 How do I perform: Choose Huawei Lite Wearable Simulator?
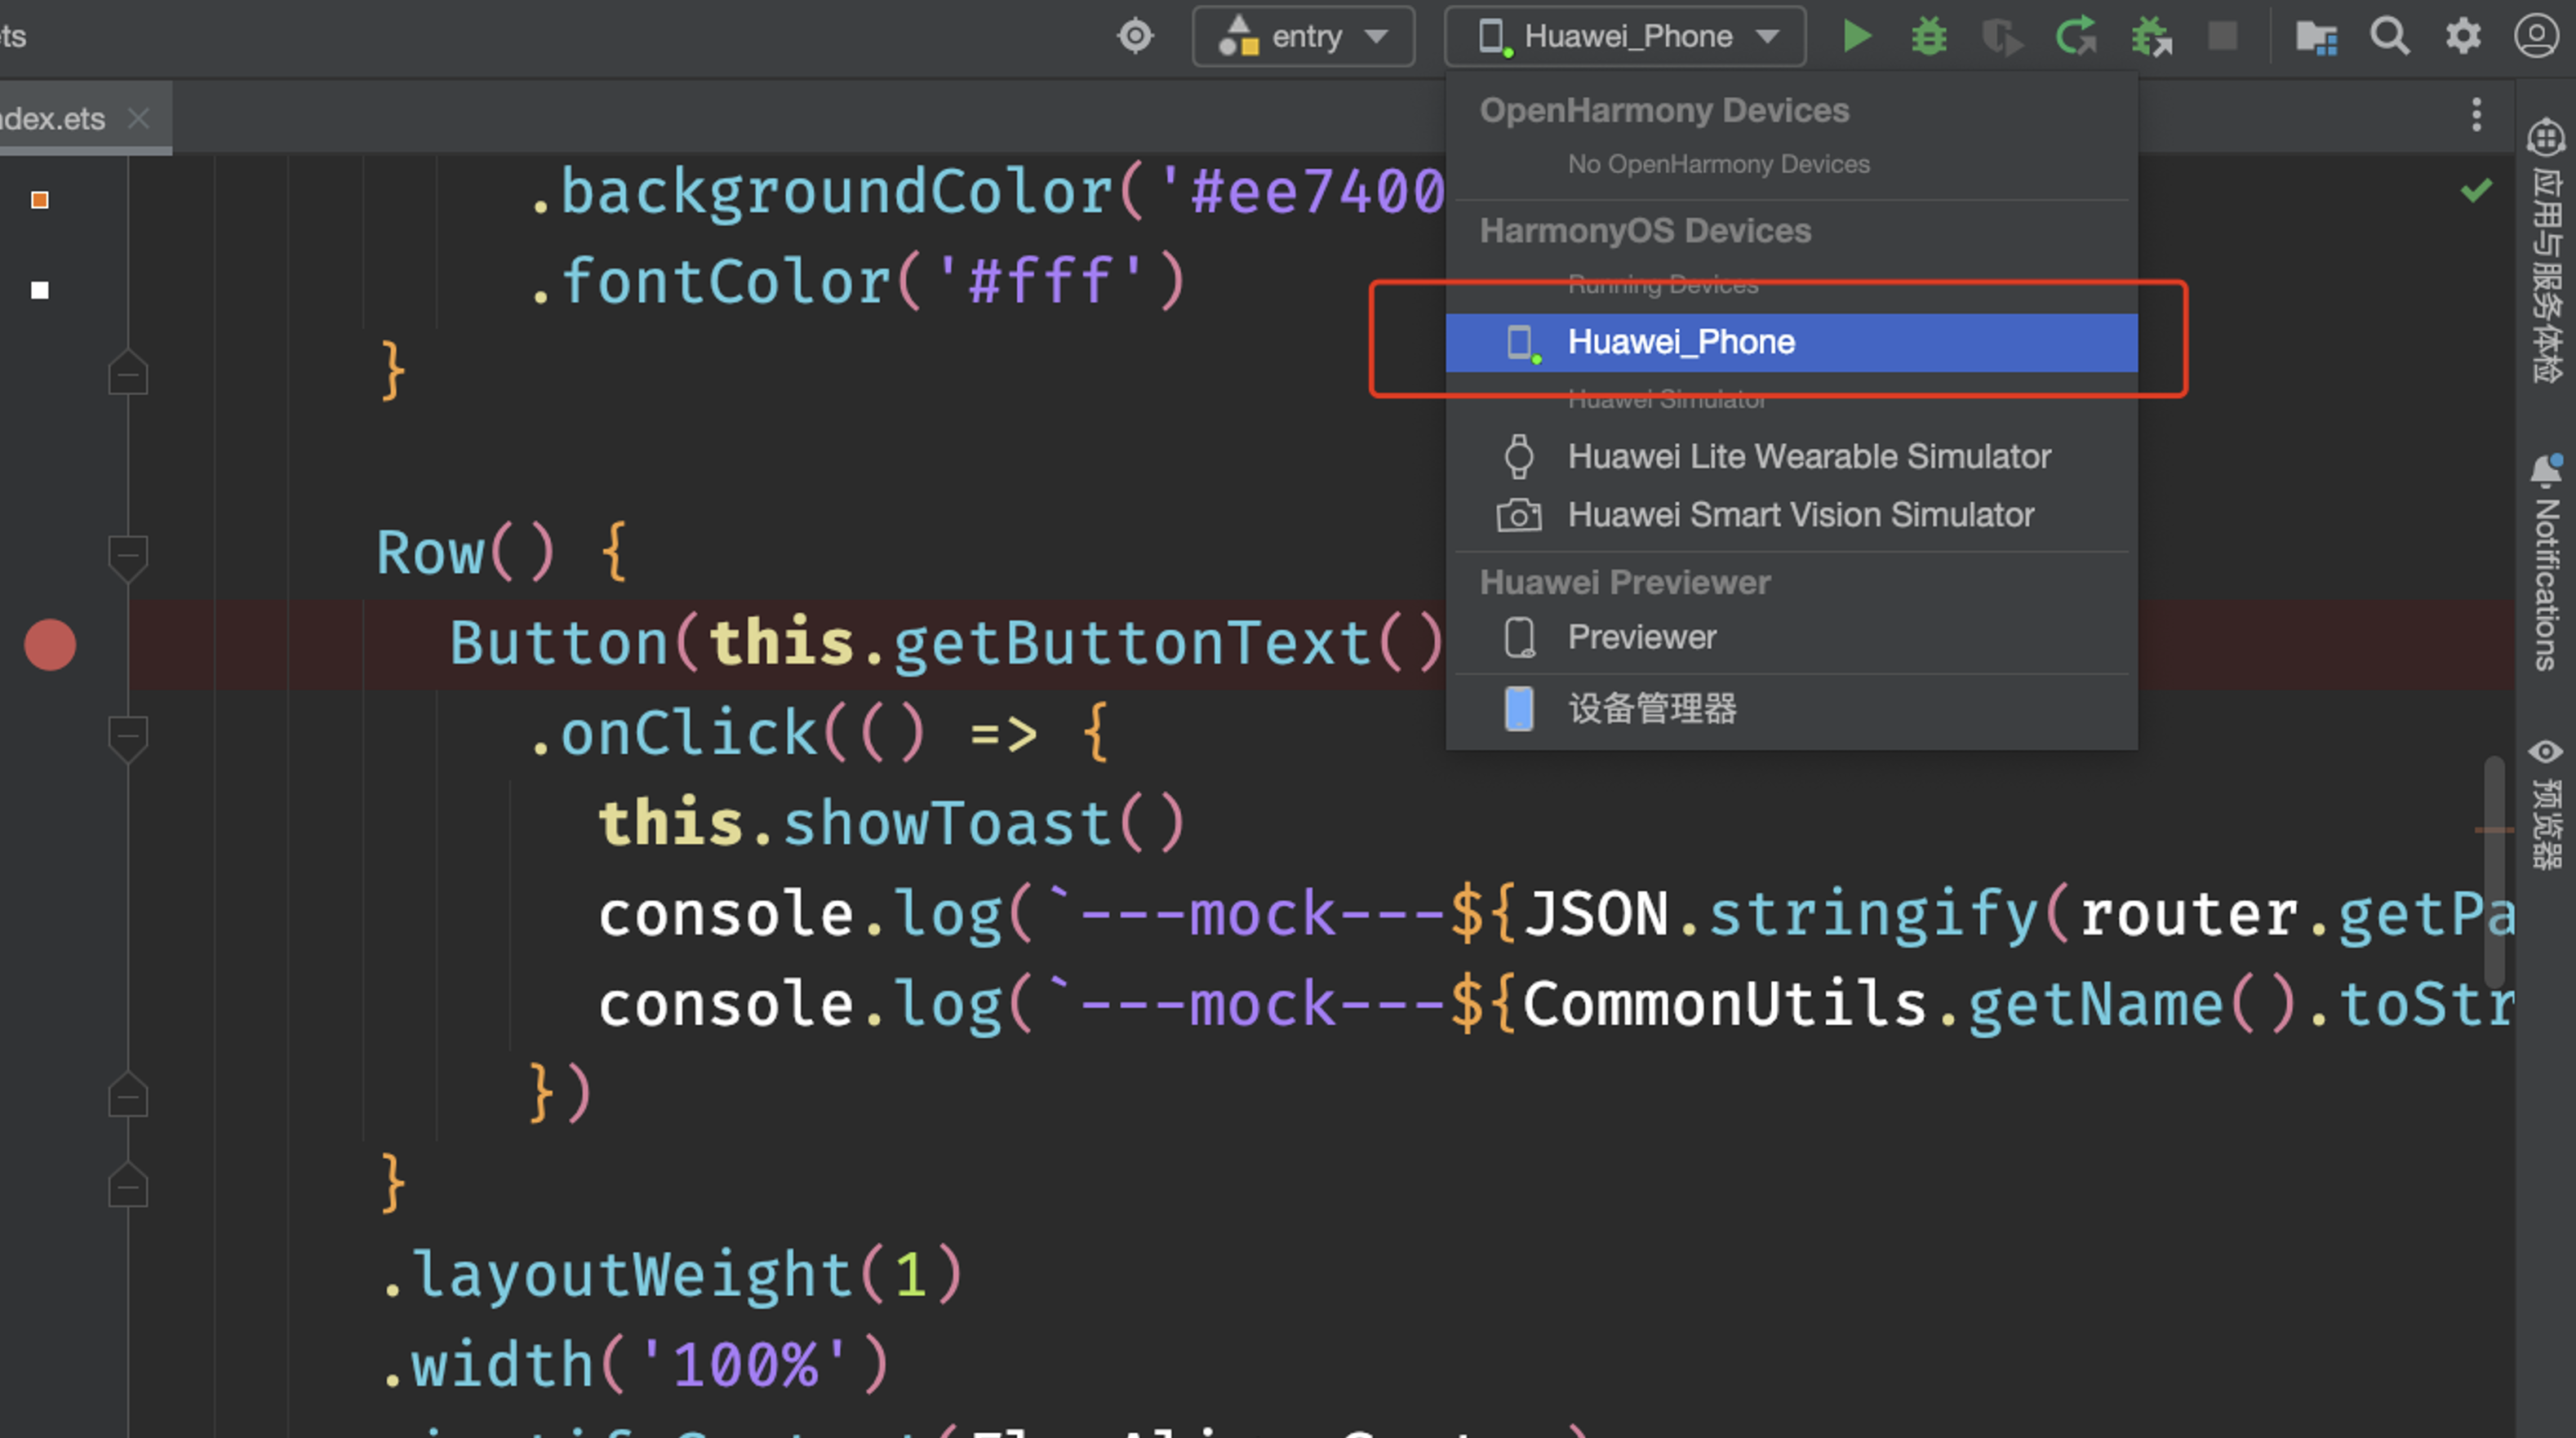point(1808,456)
